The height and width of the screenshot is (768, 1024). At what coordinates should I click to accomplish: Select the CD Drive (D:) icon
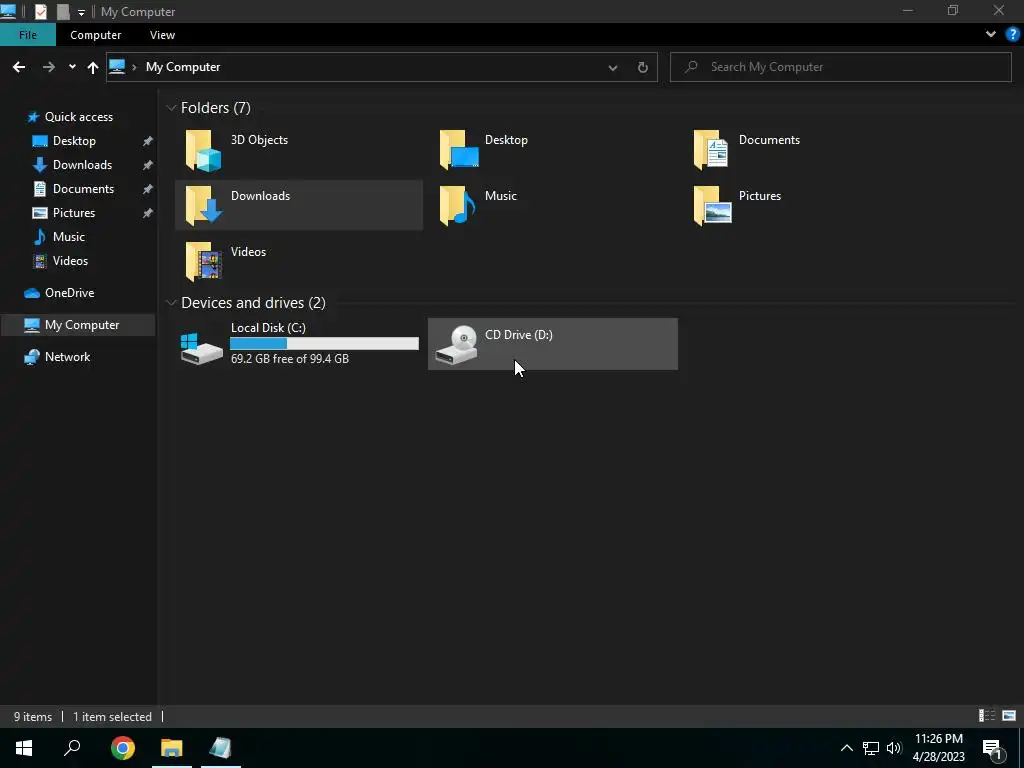(456, 344)
